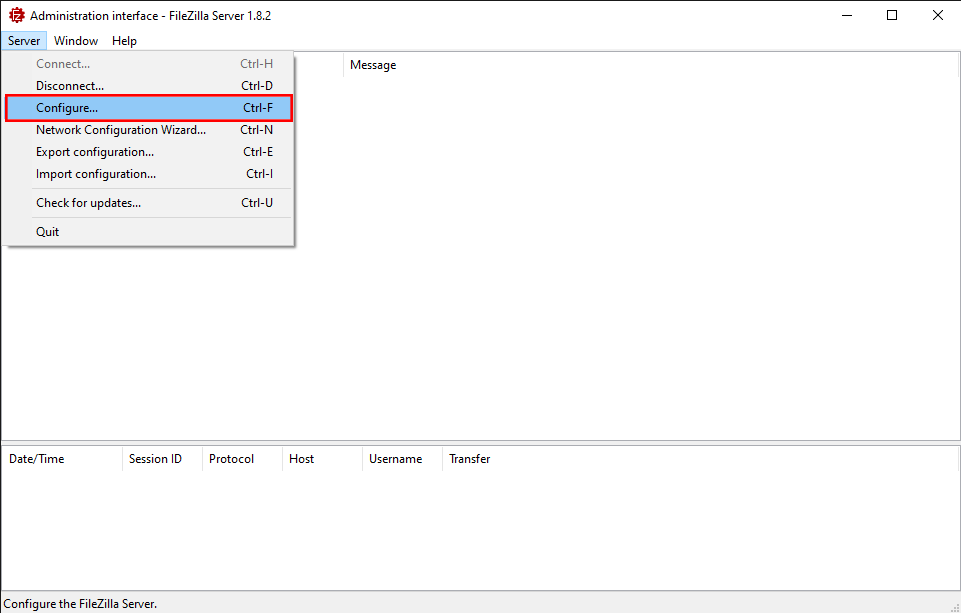Open the Help menu
Viewport: 961px width, 613px height.
click(x=124, y=41)
